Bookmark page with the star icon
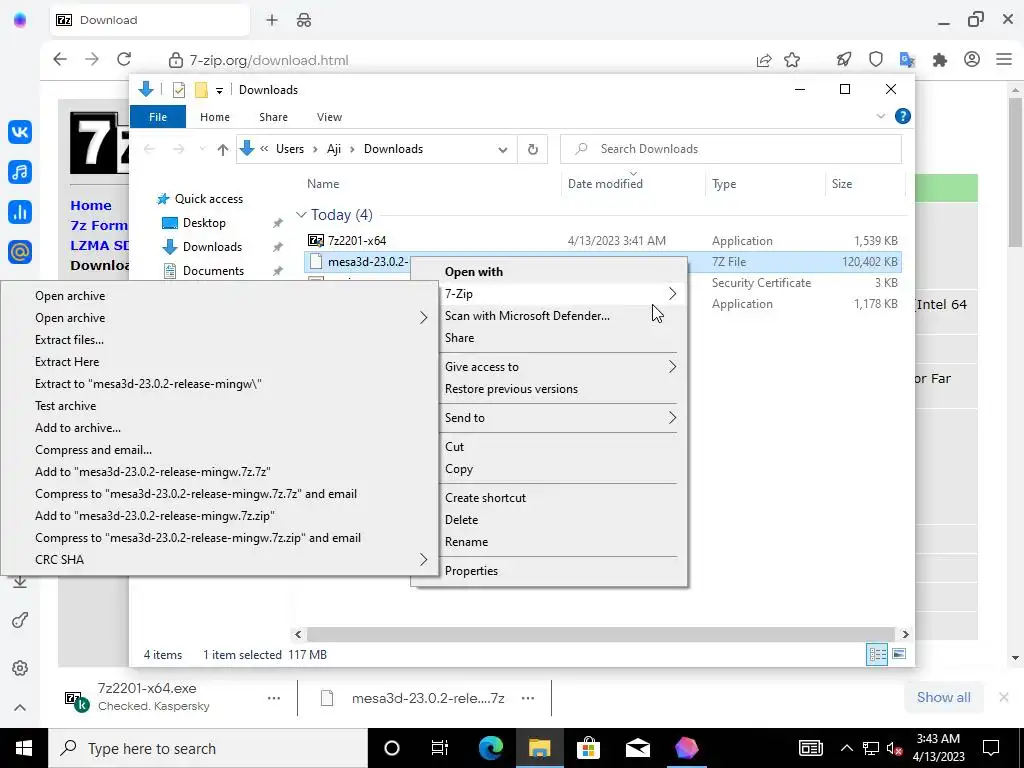 pyautogui.click(x=792, y=60)
